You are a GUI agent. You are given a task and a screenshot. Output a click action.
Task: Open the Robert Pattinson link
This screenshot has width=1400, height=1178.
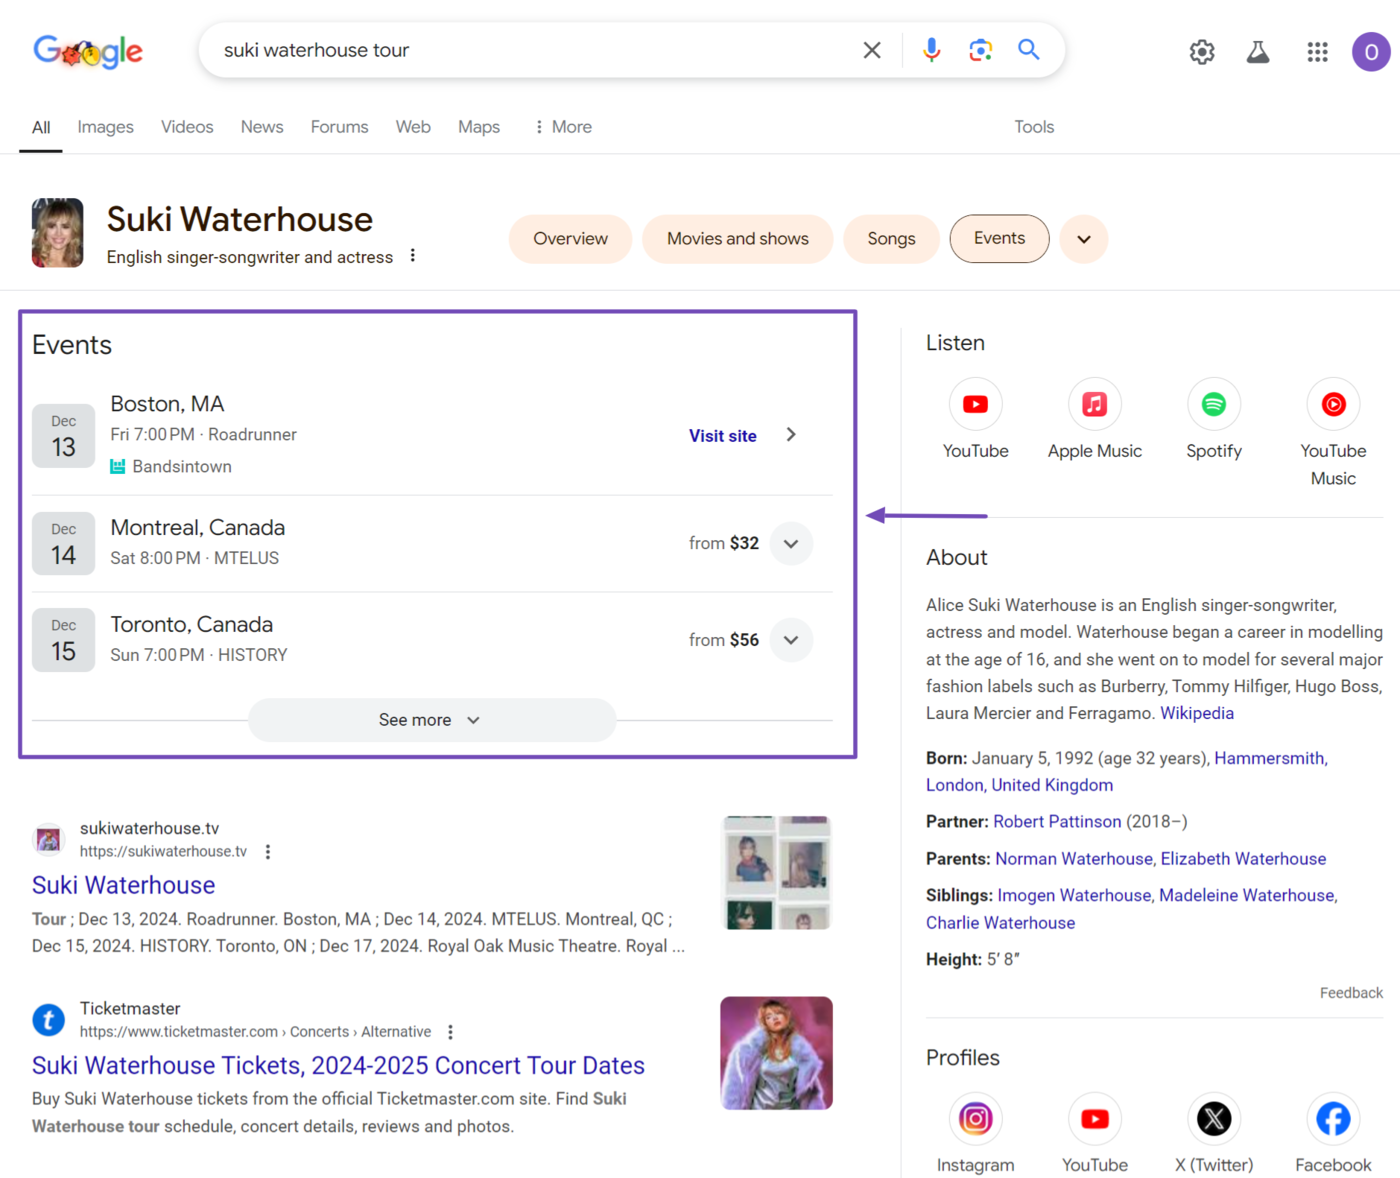coord(1057,821)
